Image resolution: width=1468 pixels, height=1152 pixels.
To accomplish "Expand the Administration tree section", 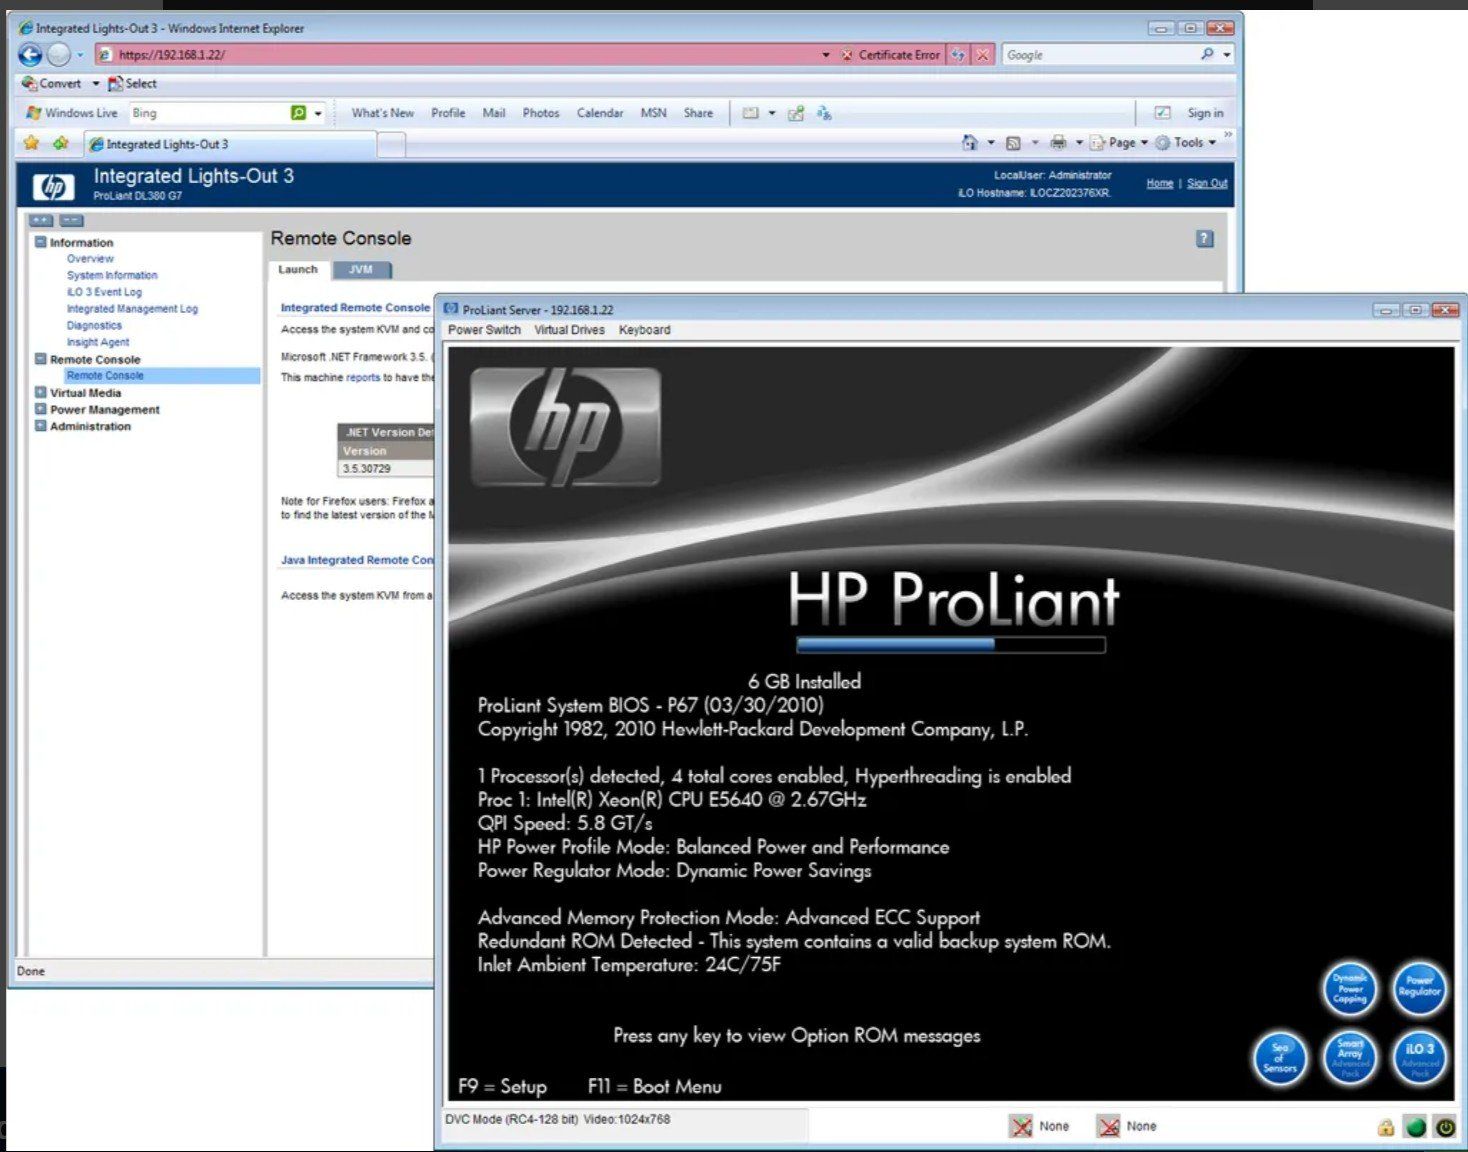I will pos(41,425).
